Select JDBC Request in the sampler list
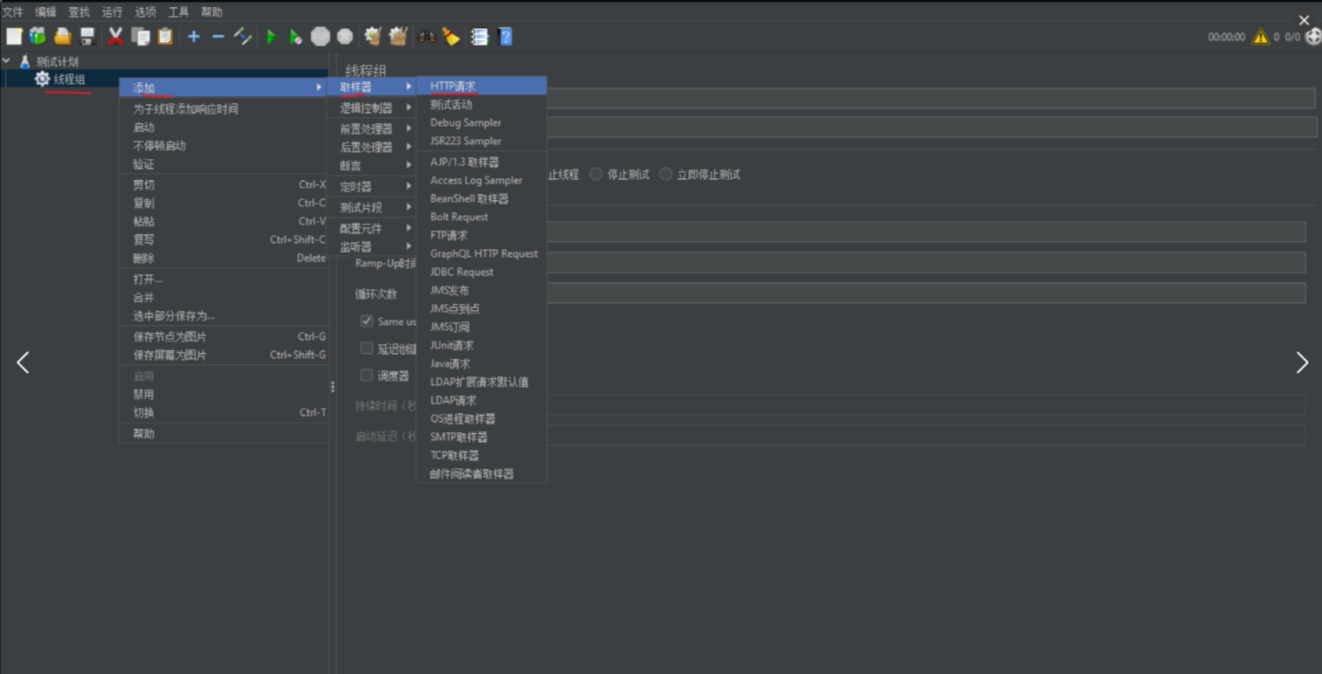Image resolution: width=1322 pixels, height=674 pixels. pyautogui.click(x=462, y=272)
